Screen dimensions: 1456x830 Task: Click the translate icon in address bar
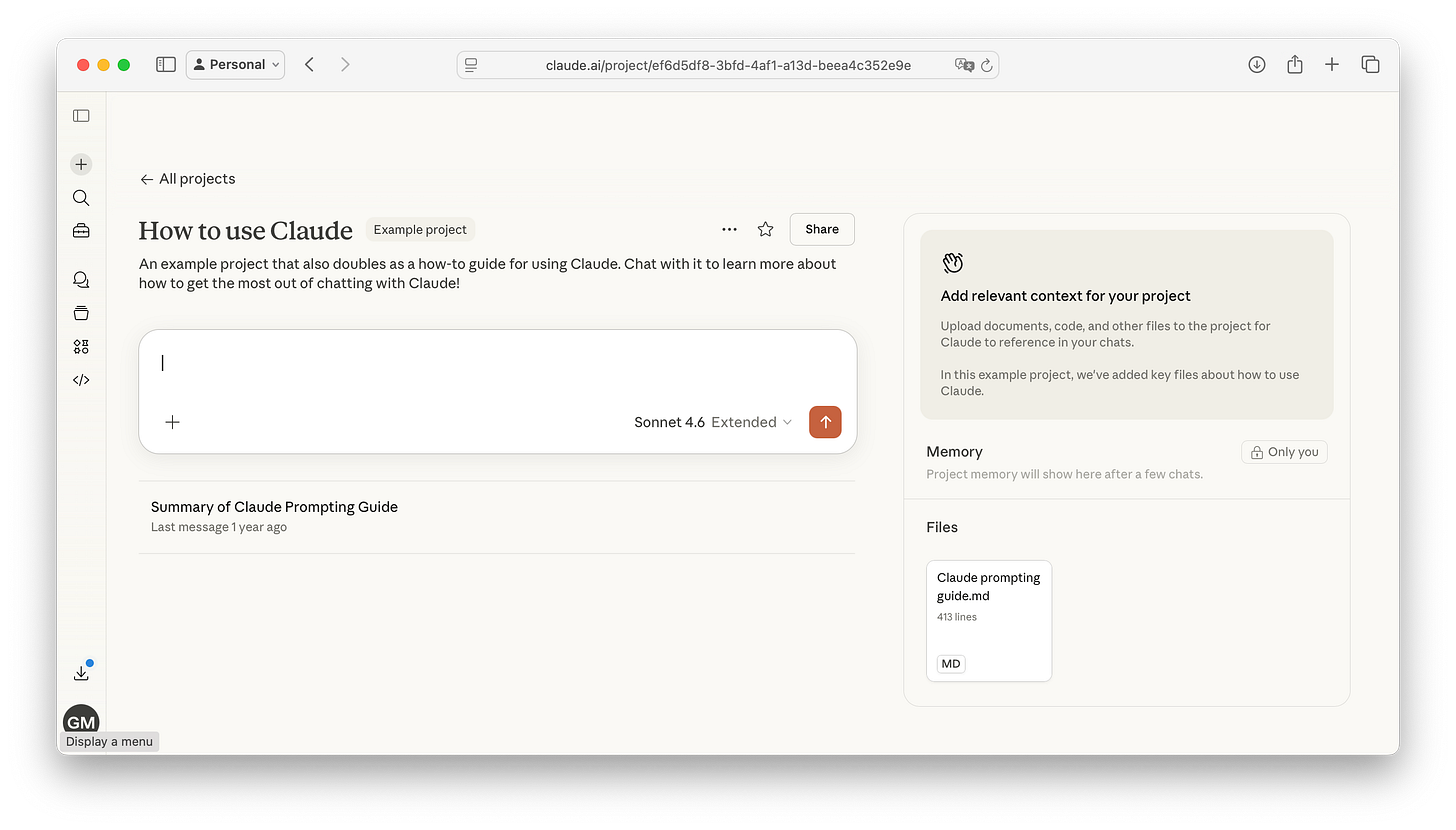964,65
